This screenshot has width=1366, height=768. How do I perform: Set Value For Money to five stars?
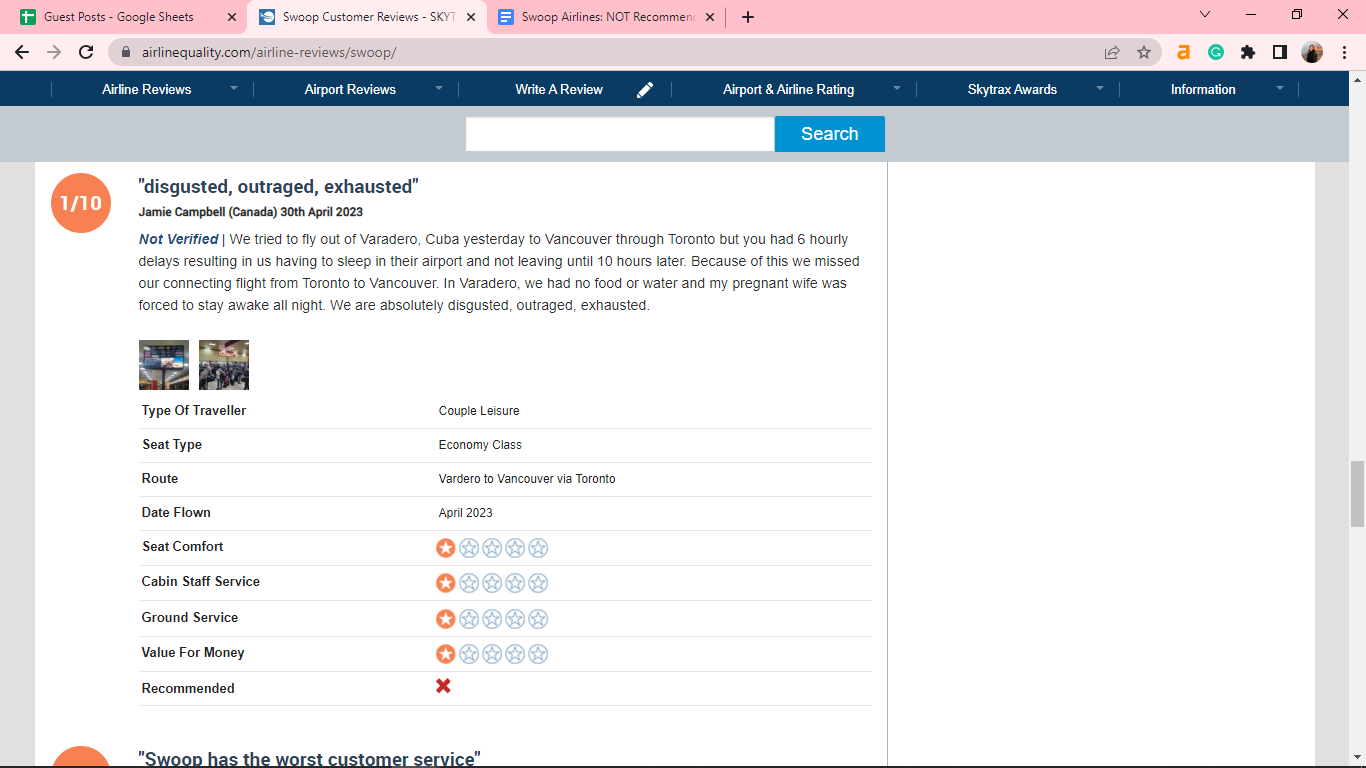click(x=538, y=654)
